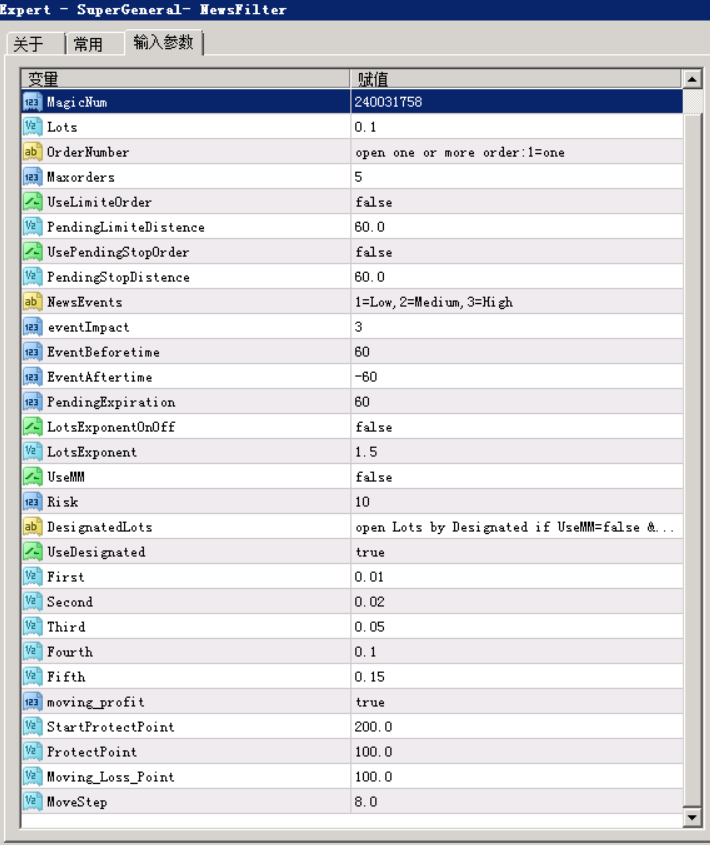Select the EventAftertime value -60

tap(366, 377)
